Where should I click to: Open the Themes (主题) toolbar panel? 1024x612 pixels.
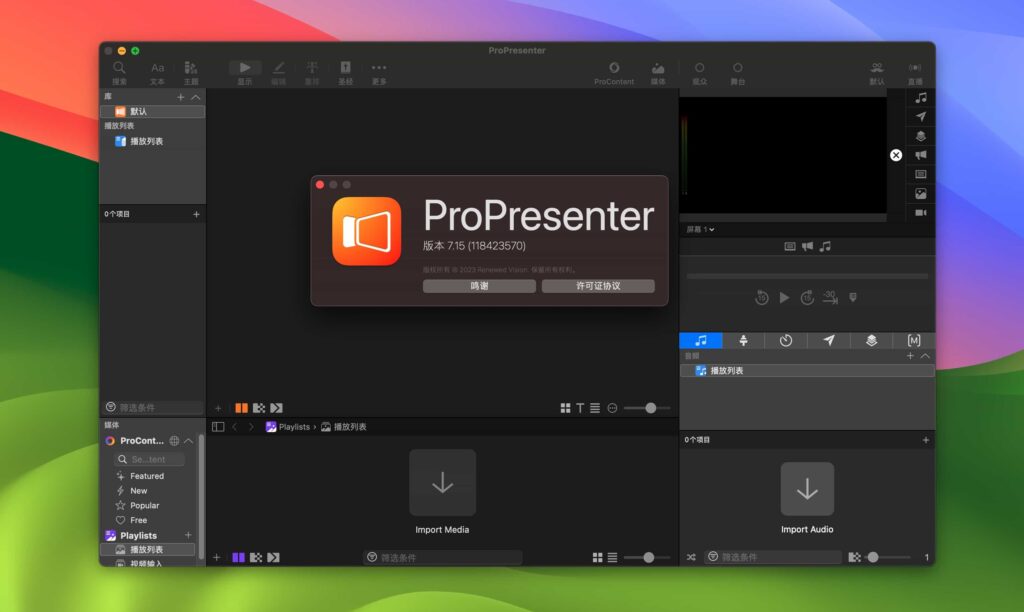193,68
